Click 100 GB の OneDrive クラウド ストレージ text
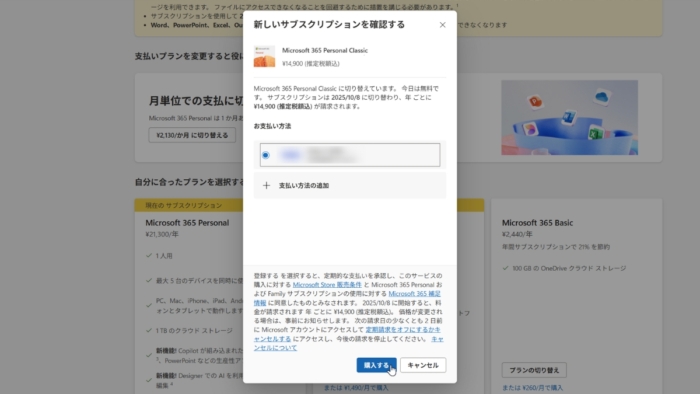 tap(569, 268)
